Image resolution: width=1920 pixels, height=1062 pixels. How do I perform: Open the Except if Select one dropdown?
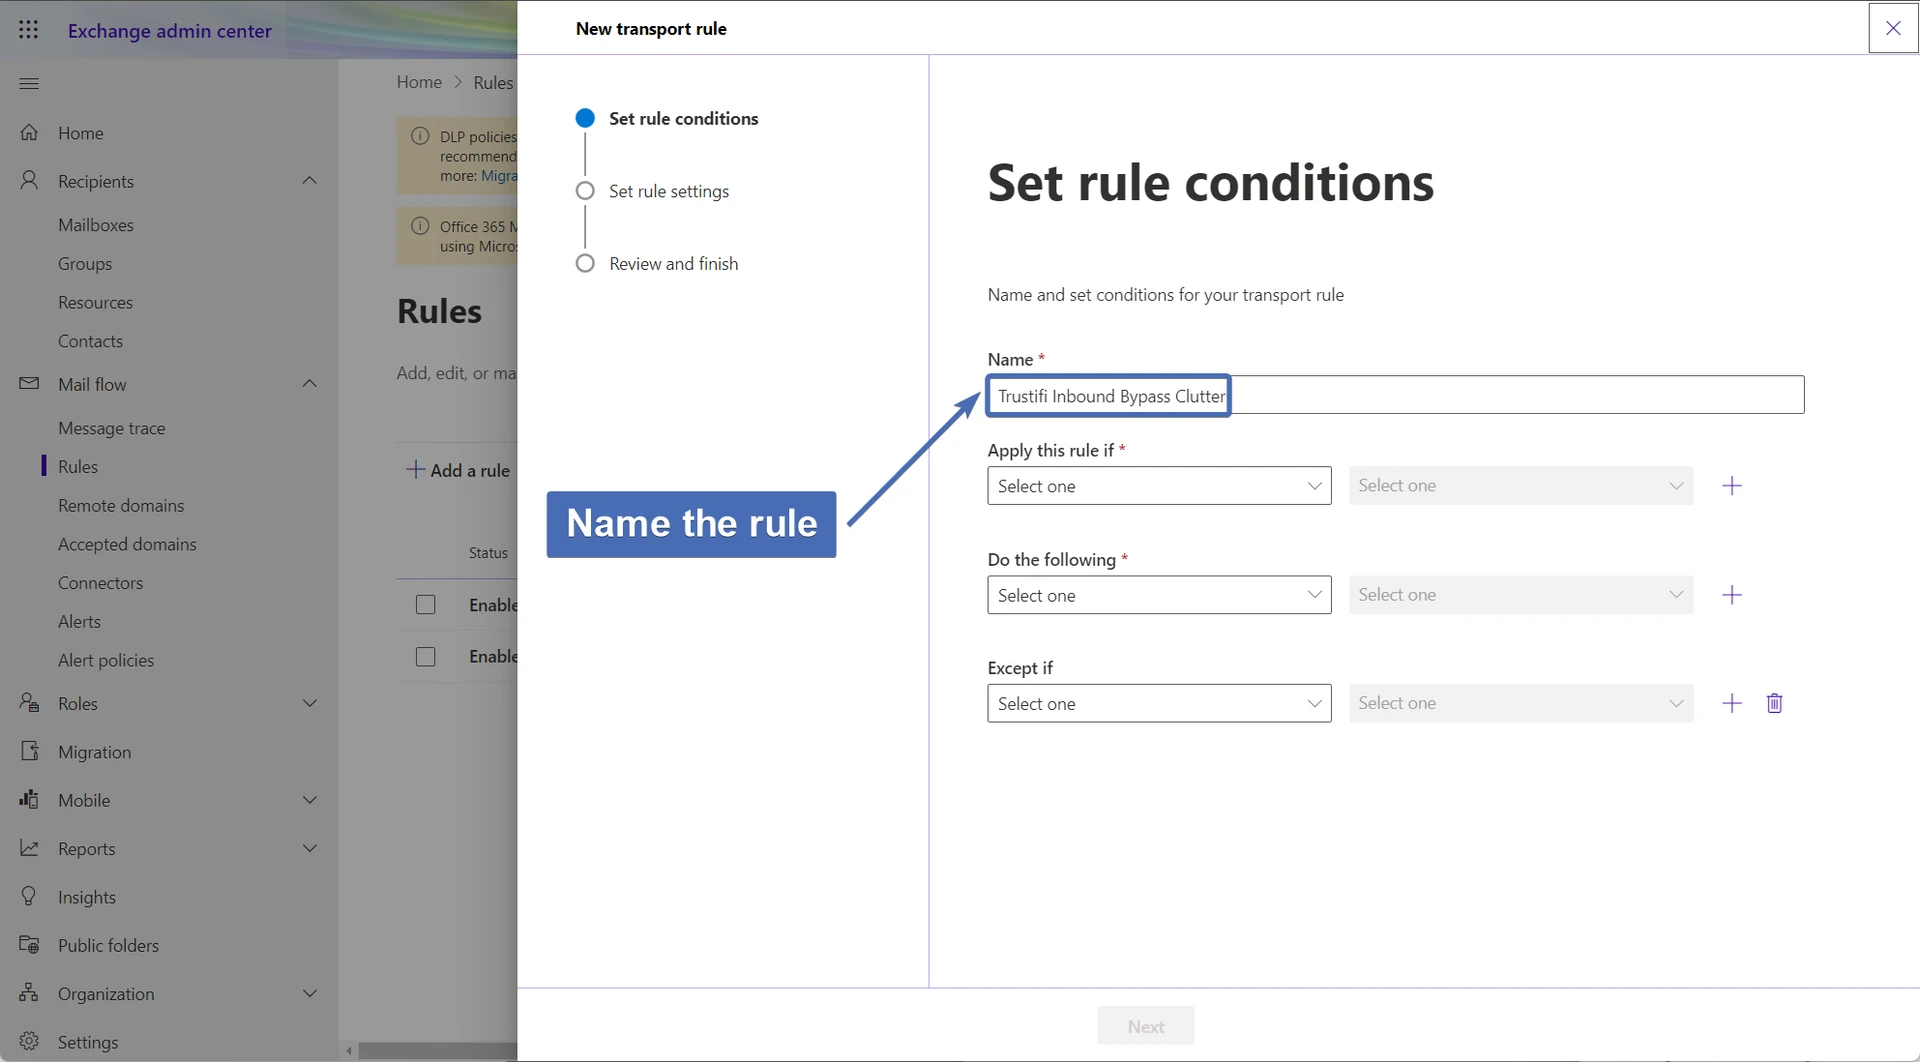coord(1158,703)
